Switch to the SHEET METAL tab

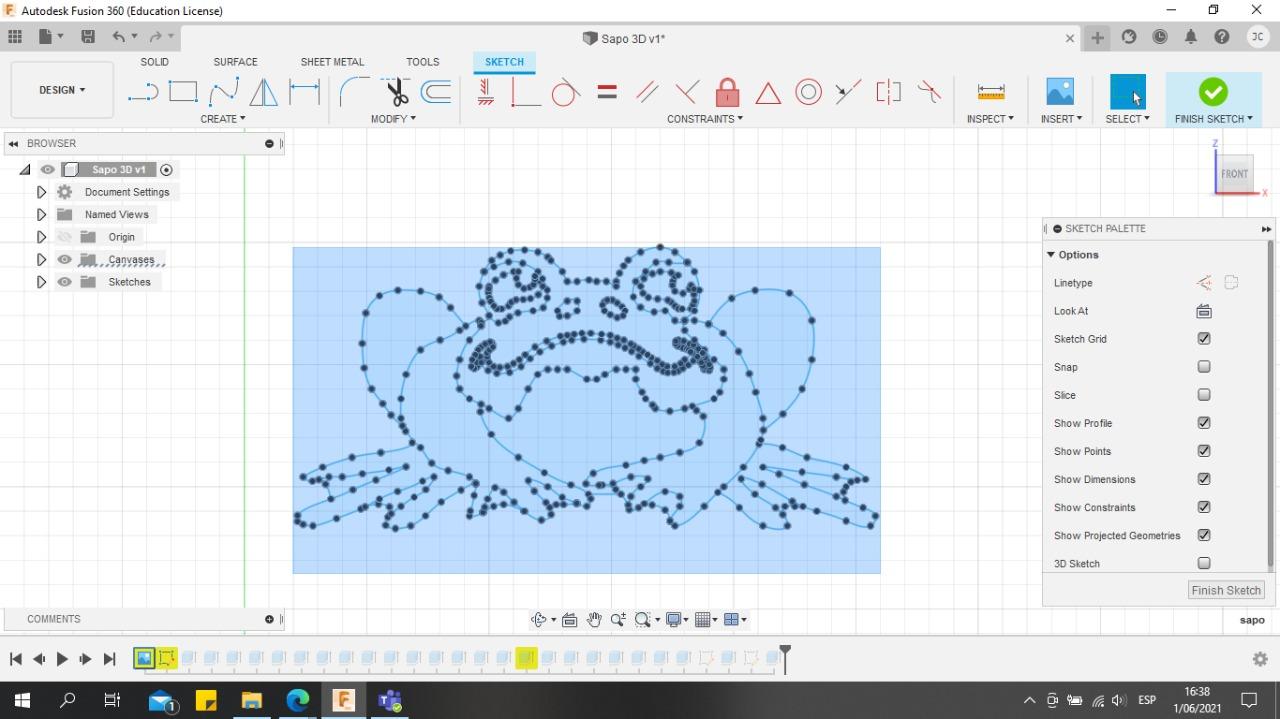pyautogui.click(x=332, y=62)
